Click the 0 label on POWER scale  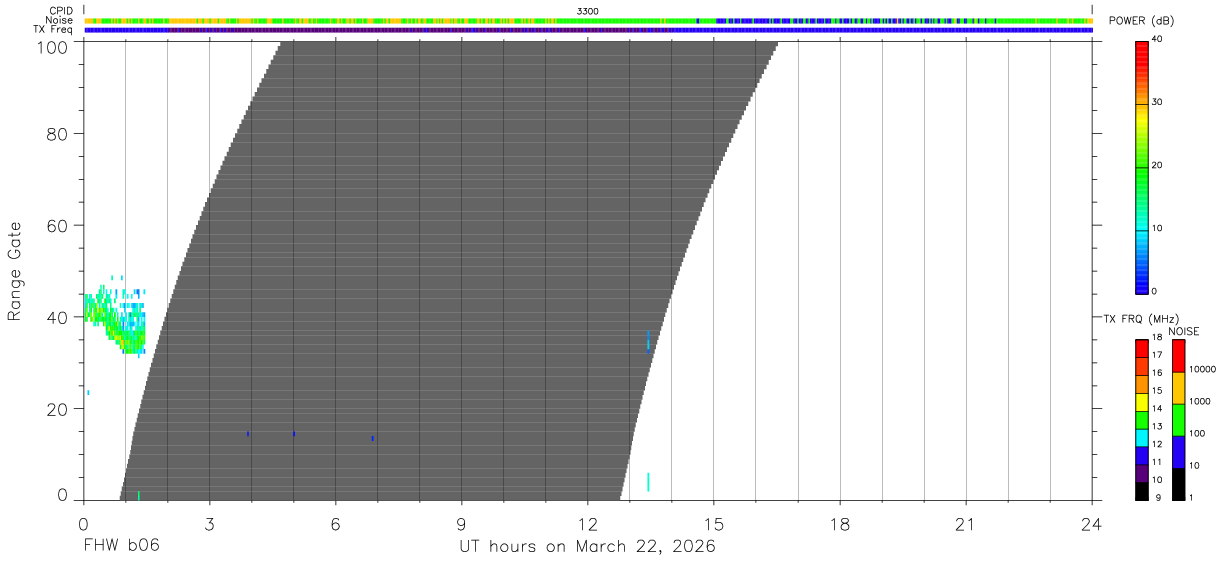(1155, 292)
